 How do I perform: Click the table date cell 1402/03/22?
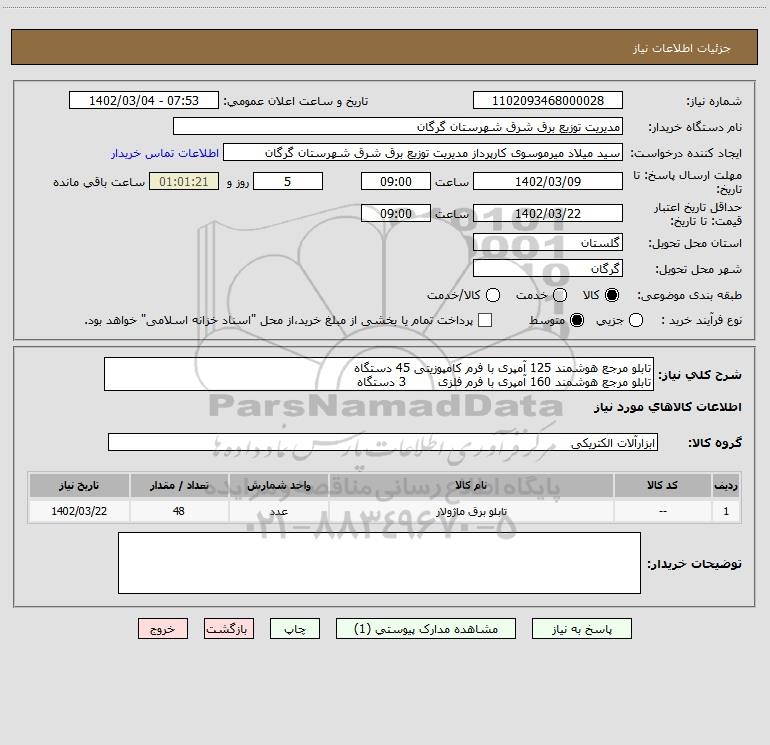pyautogui.click(x=79, y=511)
